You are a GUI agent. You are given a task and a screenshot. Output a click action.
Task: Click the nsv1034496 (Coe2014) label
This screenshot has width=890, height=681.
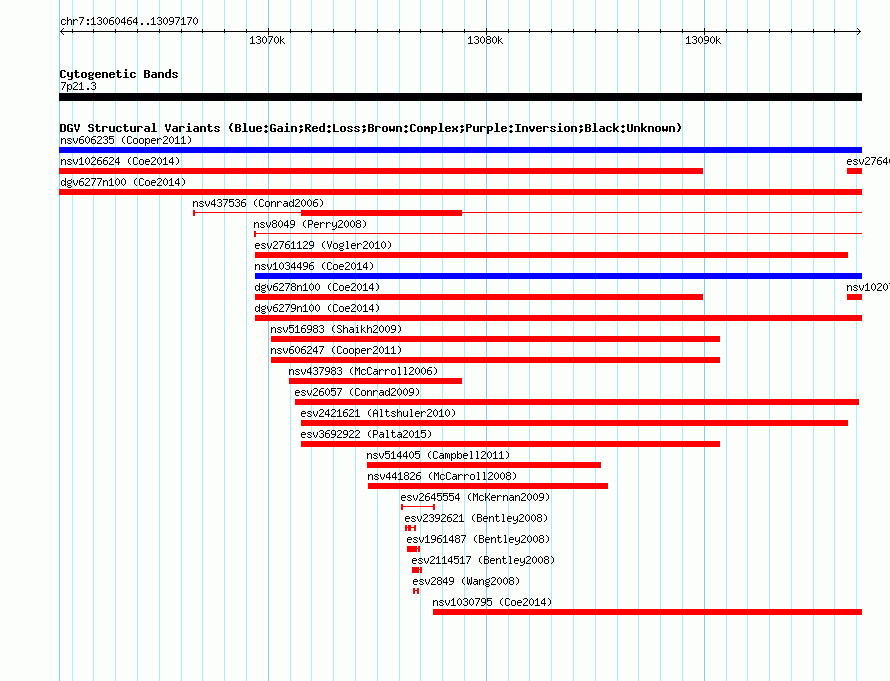(x=314, y=266)
